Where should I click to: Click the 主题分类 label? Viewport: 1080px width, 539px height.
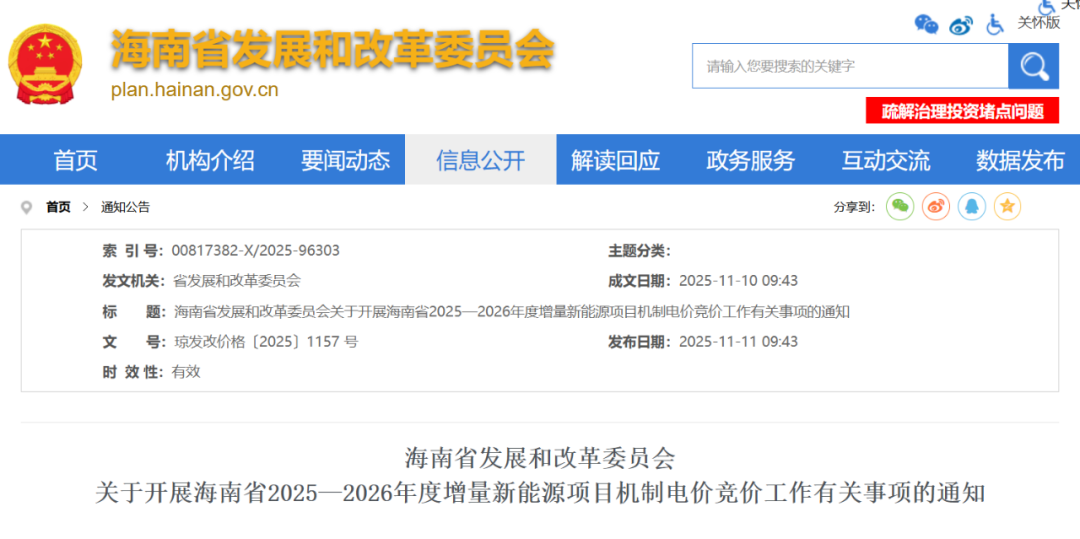pyautogui.click(x=638, y=251)
